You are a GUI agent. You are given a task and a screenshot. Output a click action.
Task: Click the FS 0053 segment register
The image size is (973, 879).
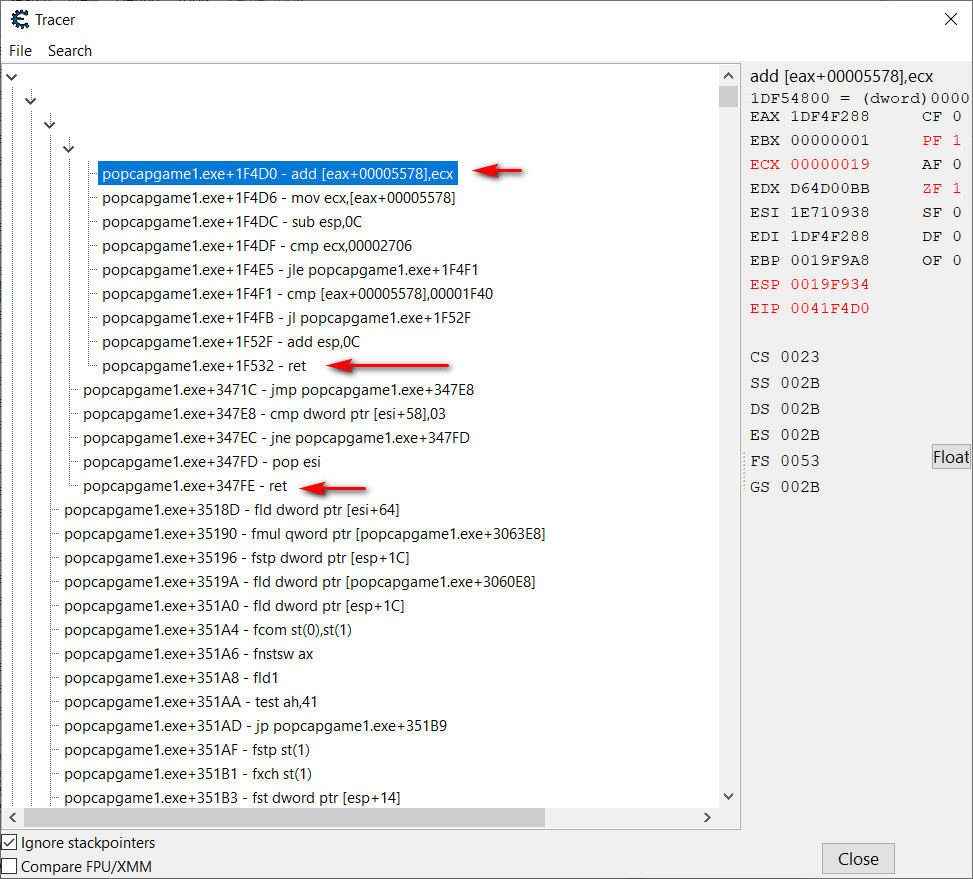click(785, 461)
